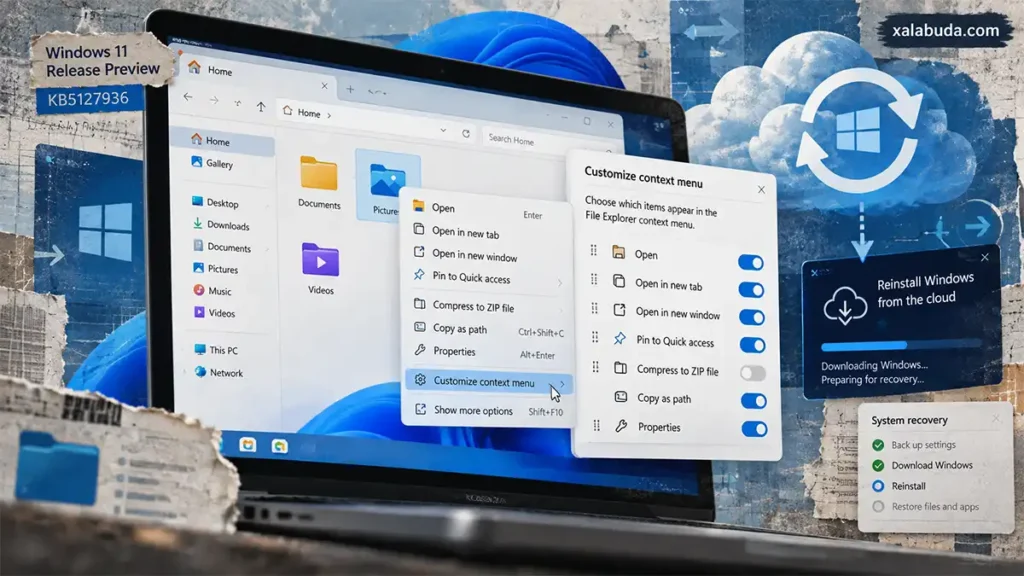Toggle the Pin to Quick access switch

coord(752,345)
